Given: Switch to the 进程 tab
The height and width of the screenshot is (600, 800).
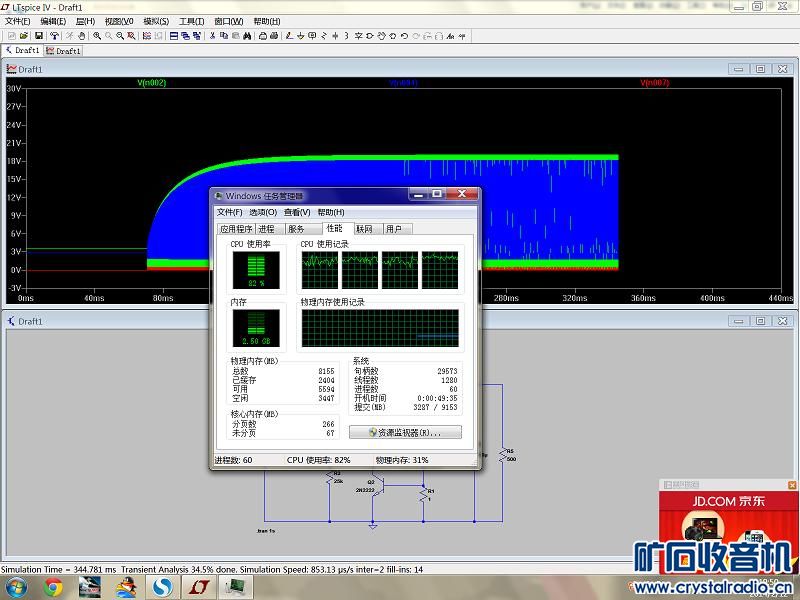Looking at the screenshot, I should coord(266,229).
